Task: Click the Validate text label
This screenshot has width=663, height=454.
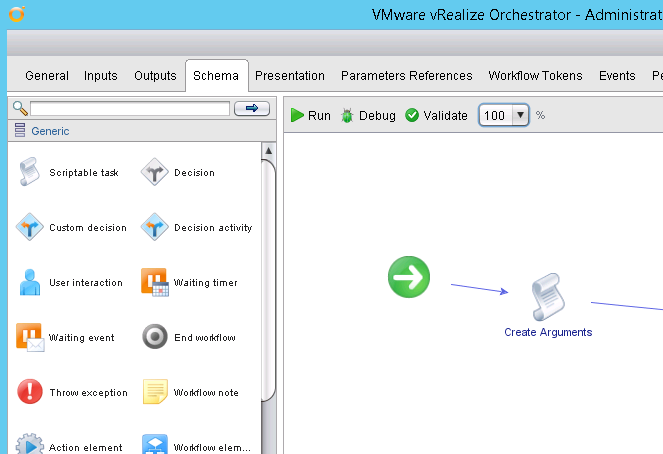Action: (446, 115)
